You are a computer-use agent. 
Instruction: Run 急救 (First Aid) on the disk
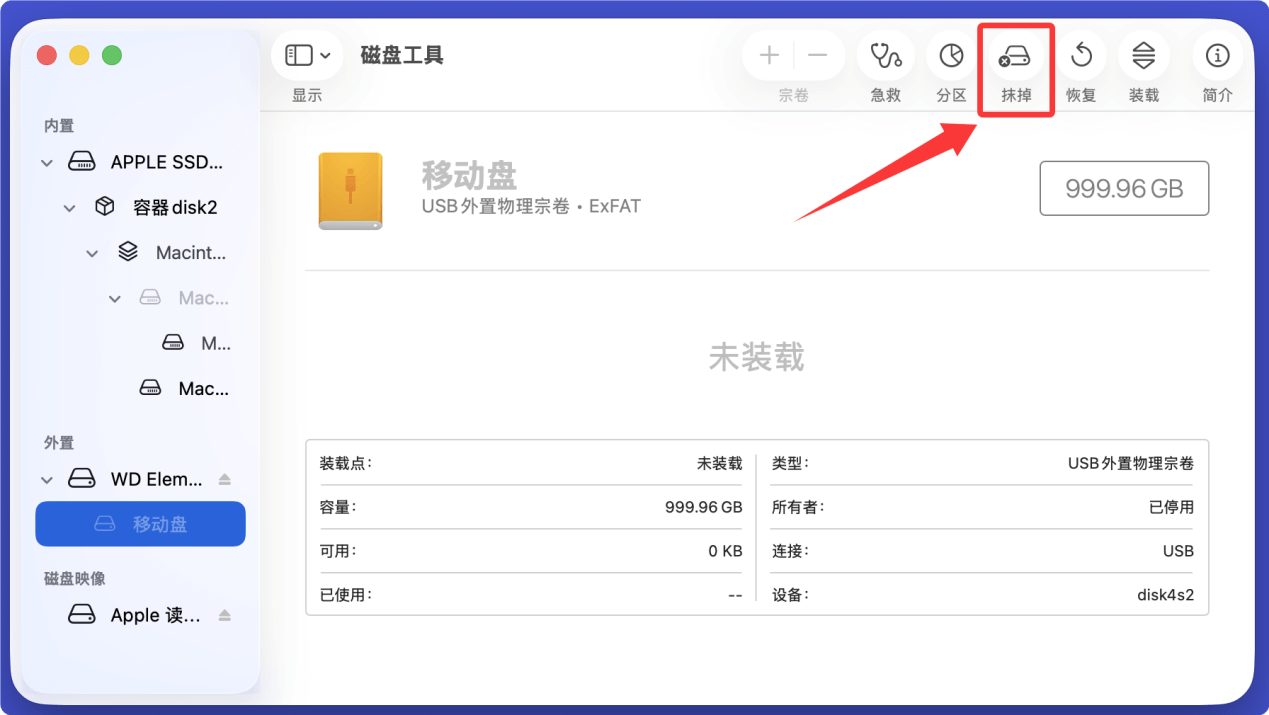pos(885,55)
